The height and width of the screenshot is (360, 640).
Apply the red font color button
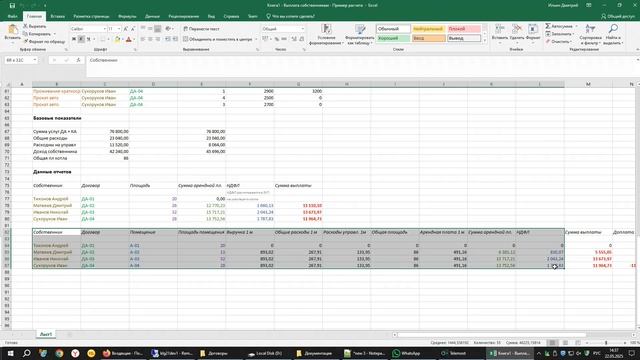129,39
